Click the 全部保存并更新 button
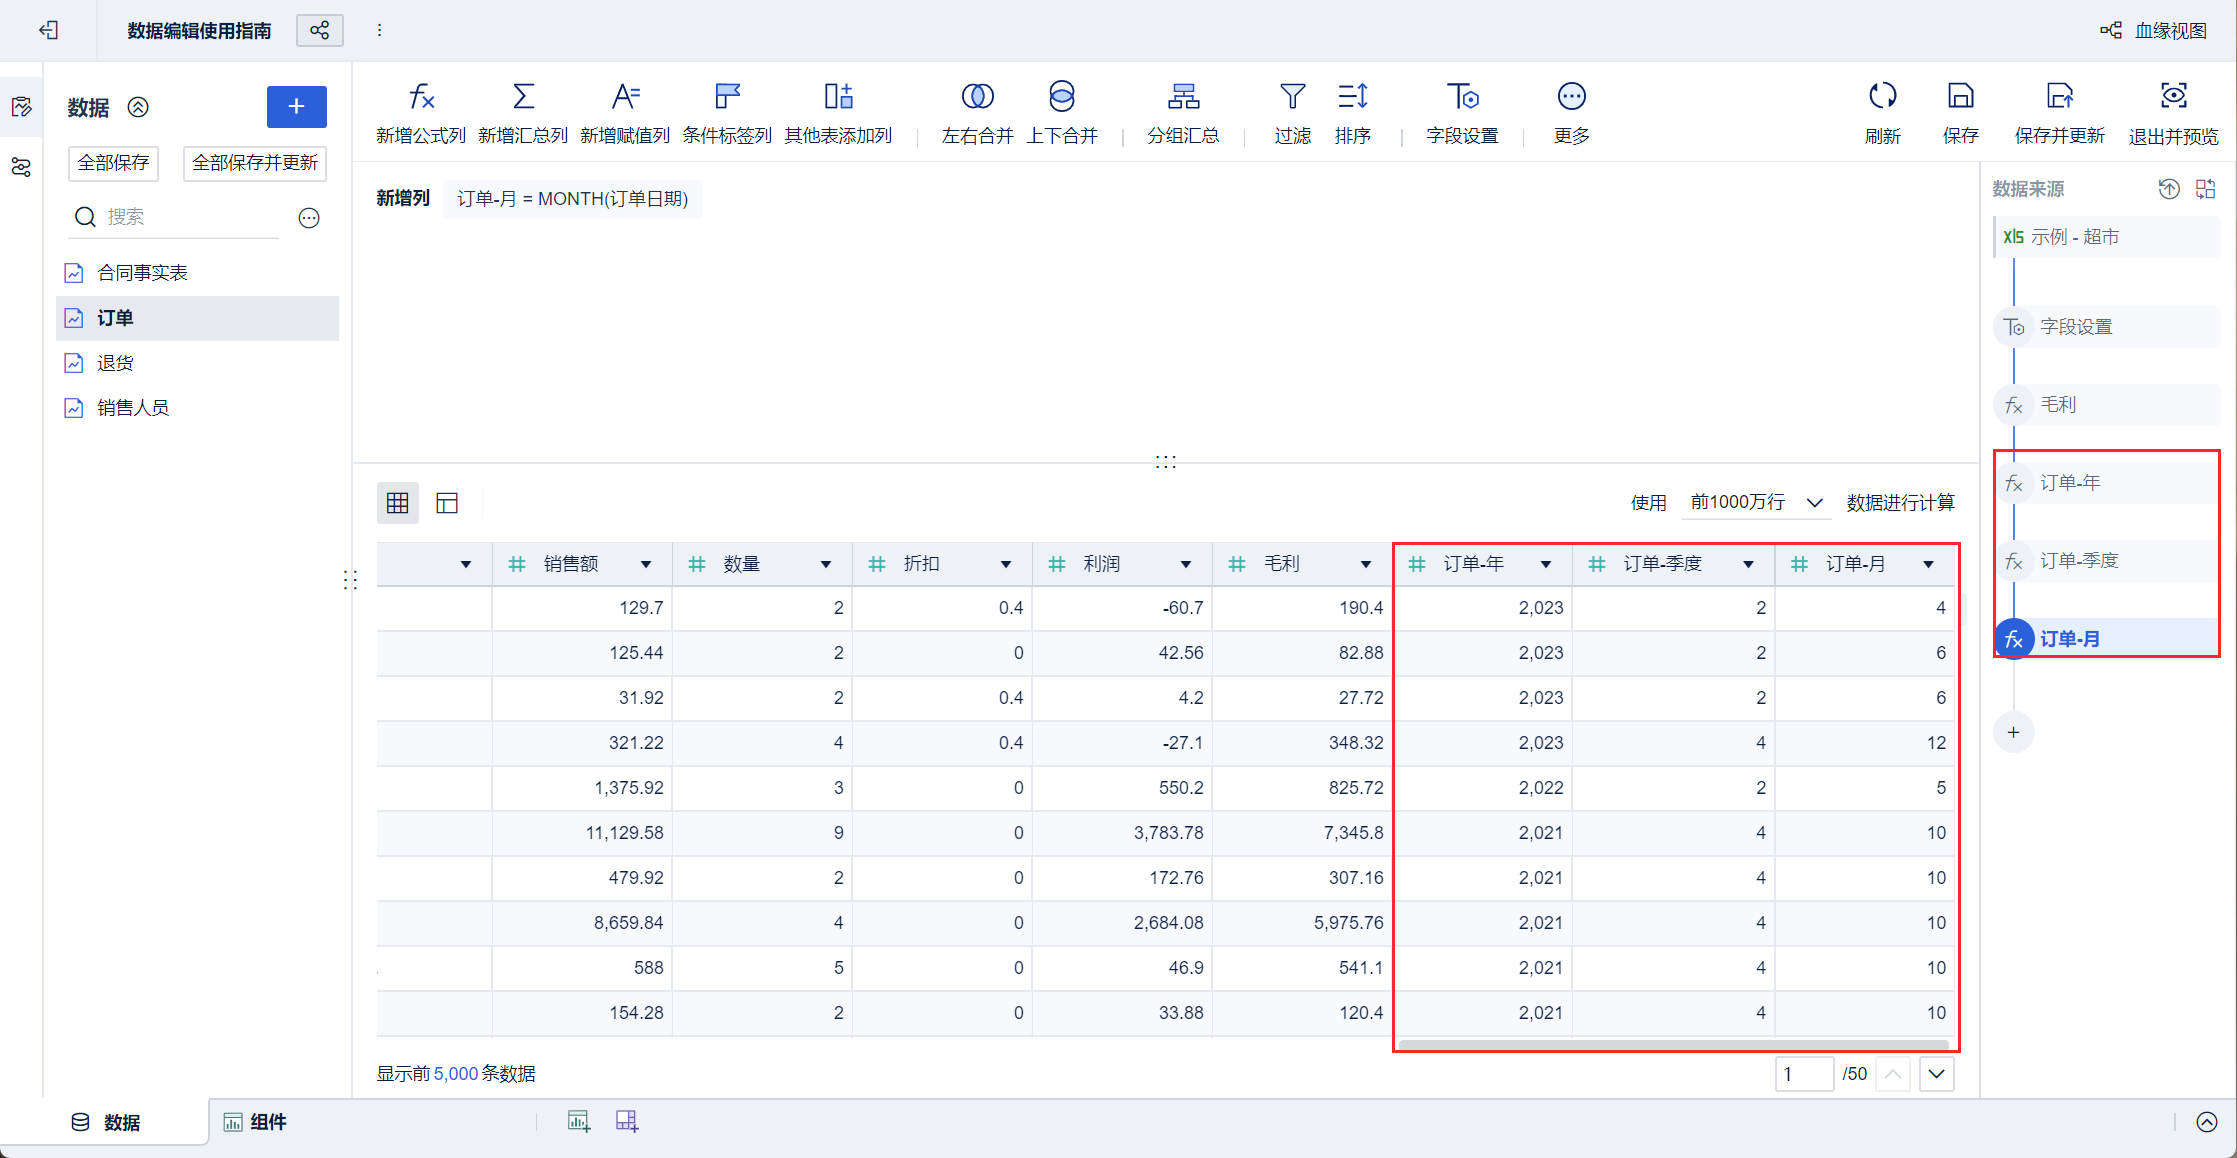The height and width of the screenshot is (1158, 2237). tap(255, 163)
